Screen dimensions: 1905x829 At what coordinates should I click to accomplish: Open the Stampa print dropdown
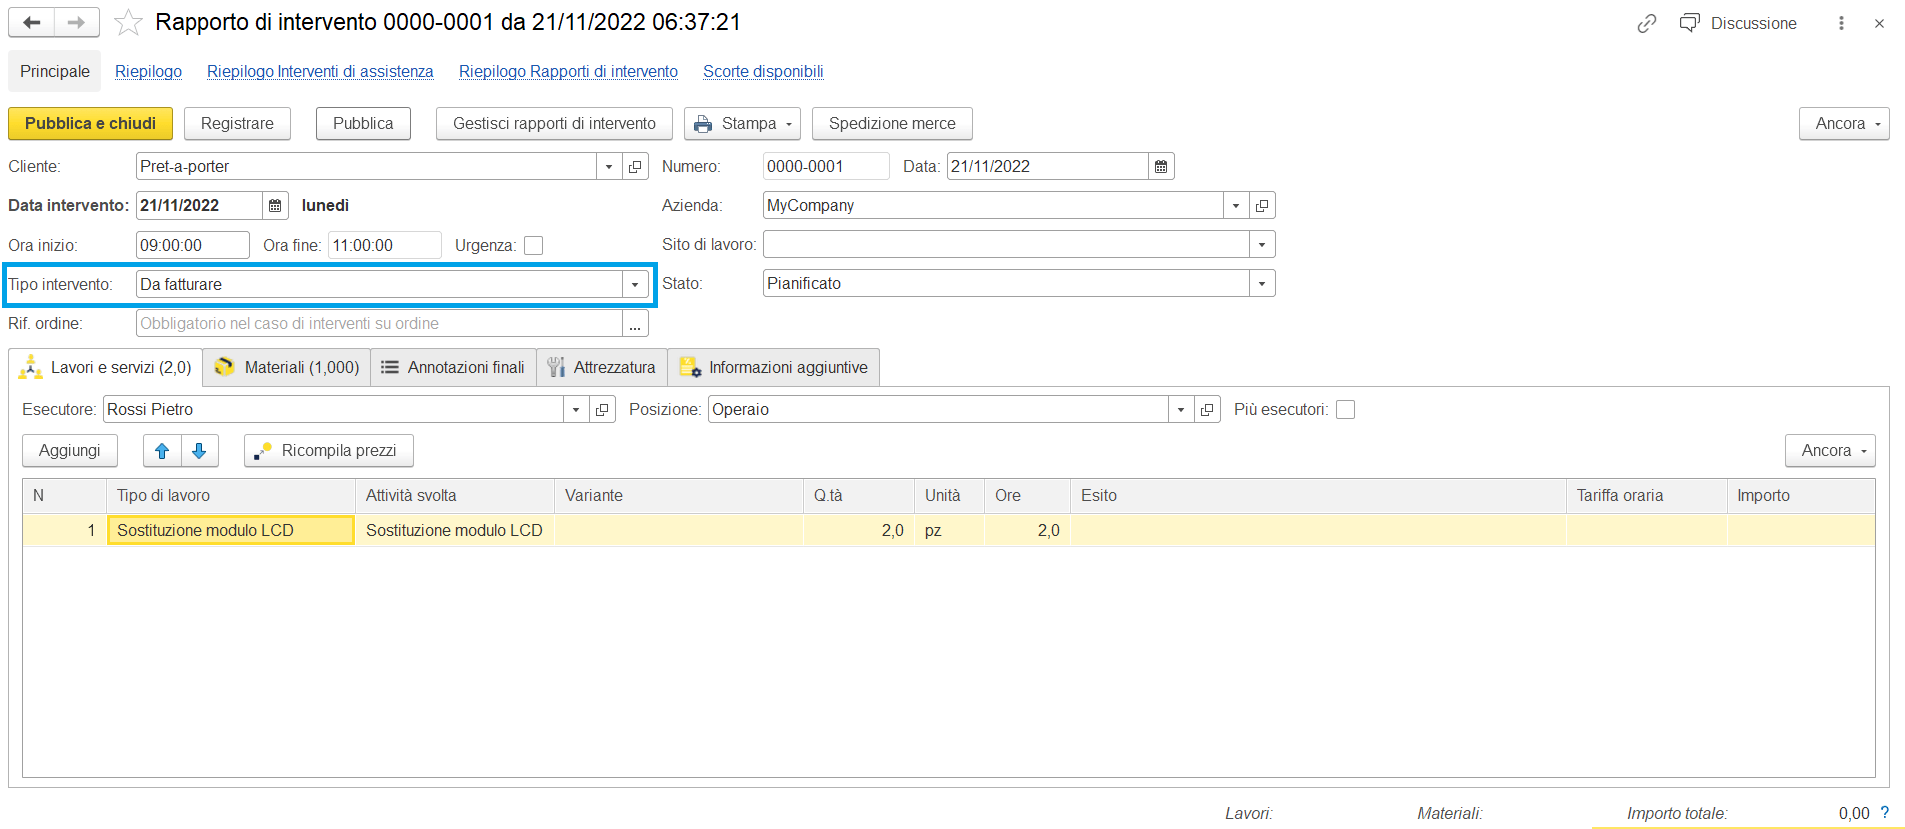point(742,123)
